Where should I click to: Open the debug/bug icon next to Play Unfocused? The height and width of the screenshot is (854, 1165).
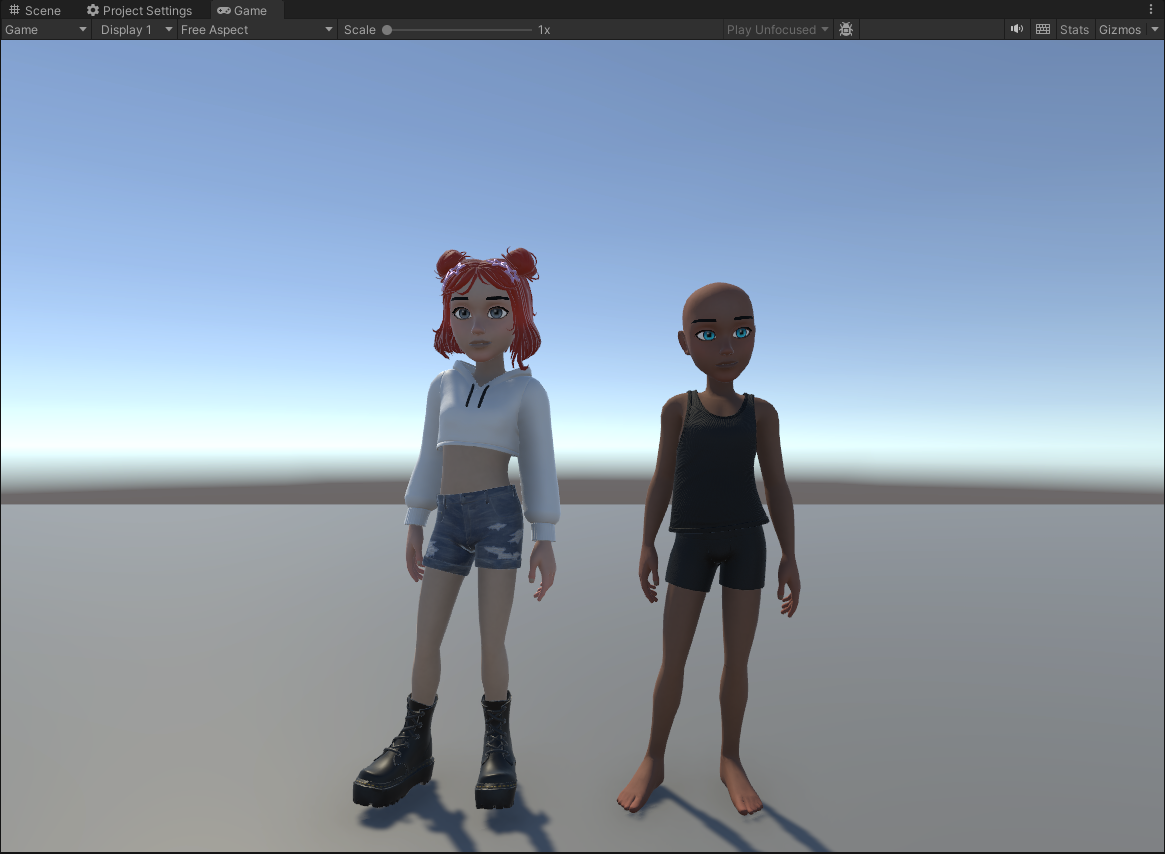pos(846,29)
